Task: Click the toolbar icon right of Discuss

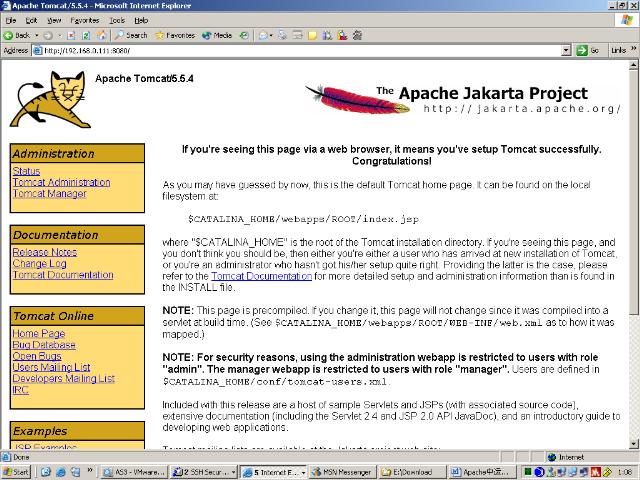Action: click(x=327, y=36)
